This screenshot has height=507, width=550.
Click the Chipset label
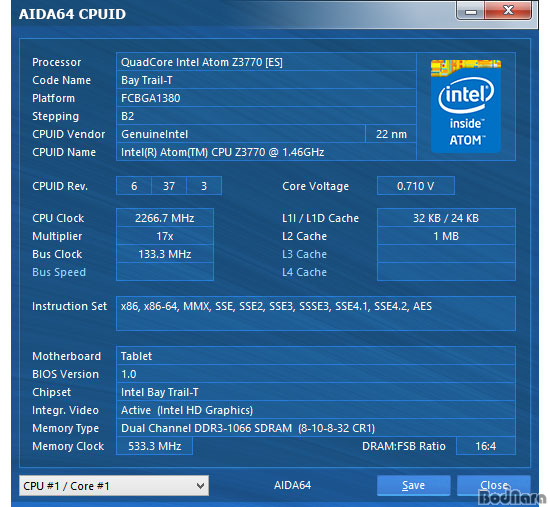pyautogui.click(x=51, y=393)
